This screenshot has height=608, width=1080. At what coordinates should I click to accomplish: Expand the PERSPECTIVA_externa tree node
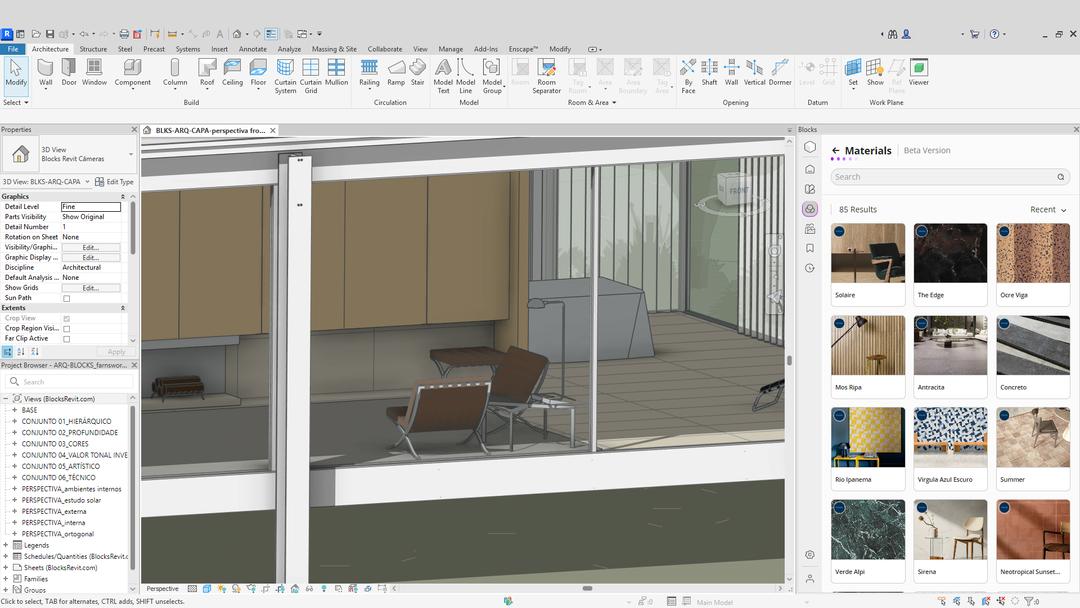(x=14, y=511)
